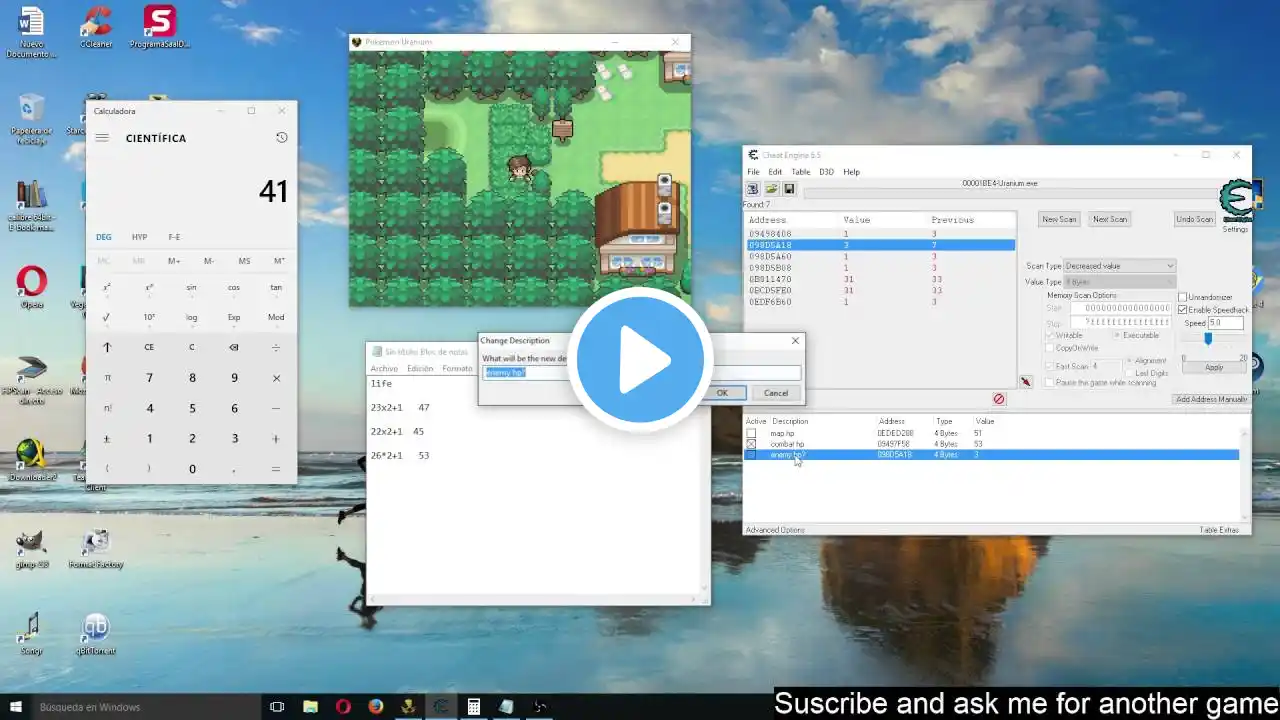1280x720 pixels.
Task: Activate the map hp address checkbox
Action: tap(751, 433)
